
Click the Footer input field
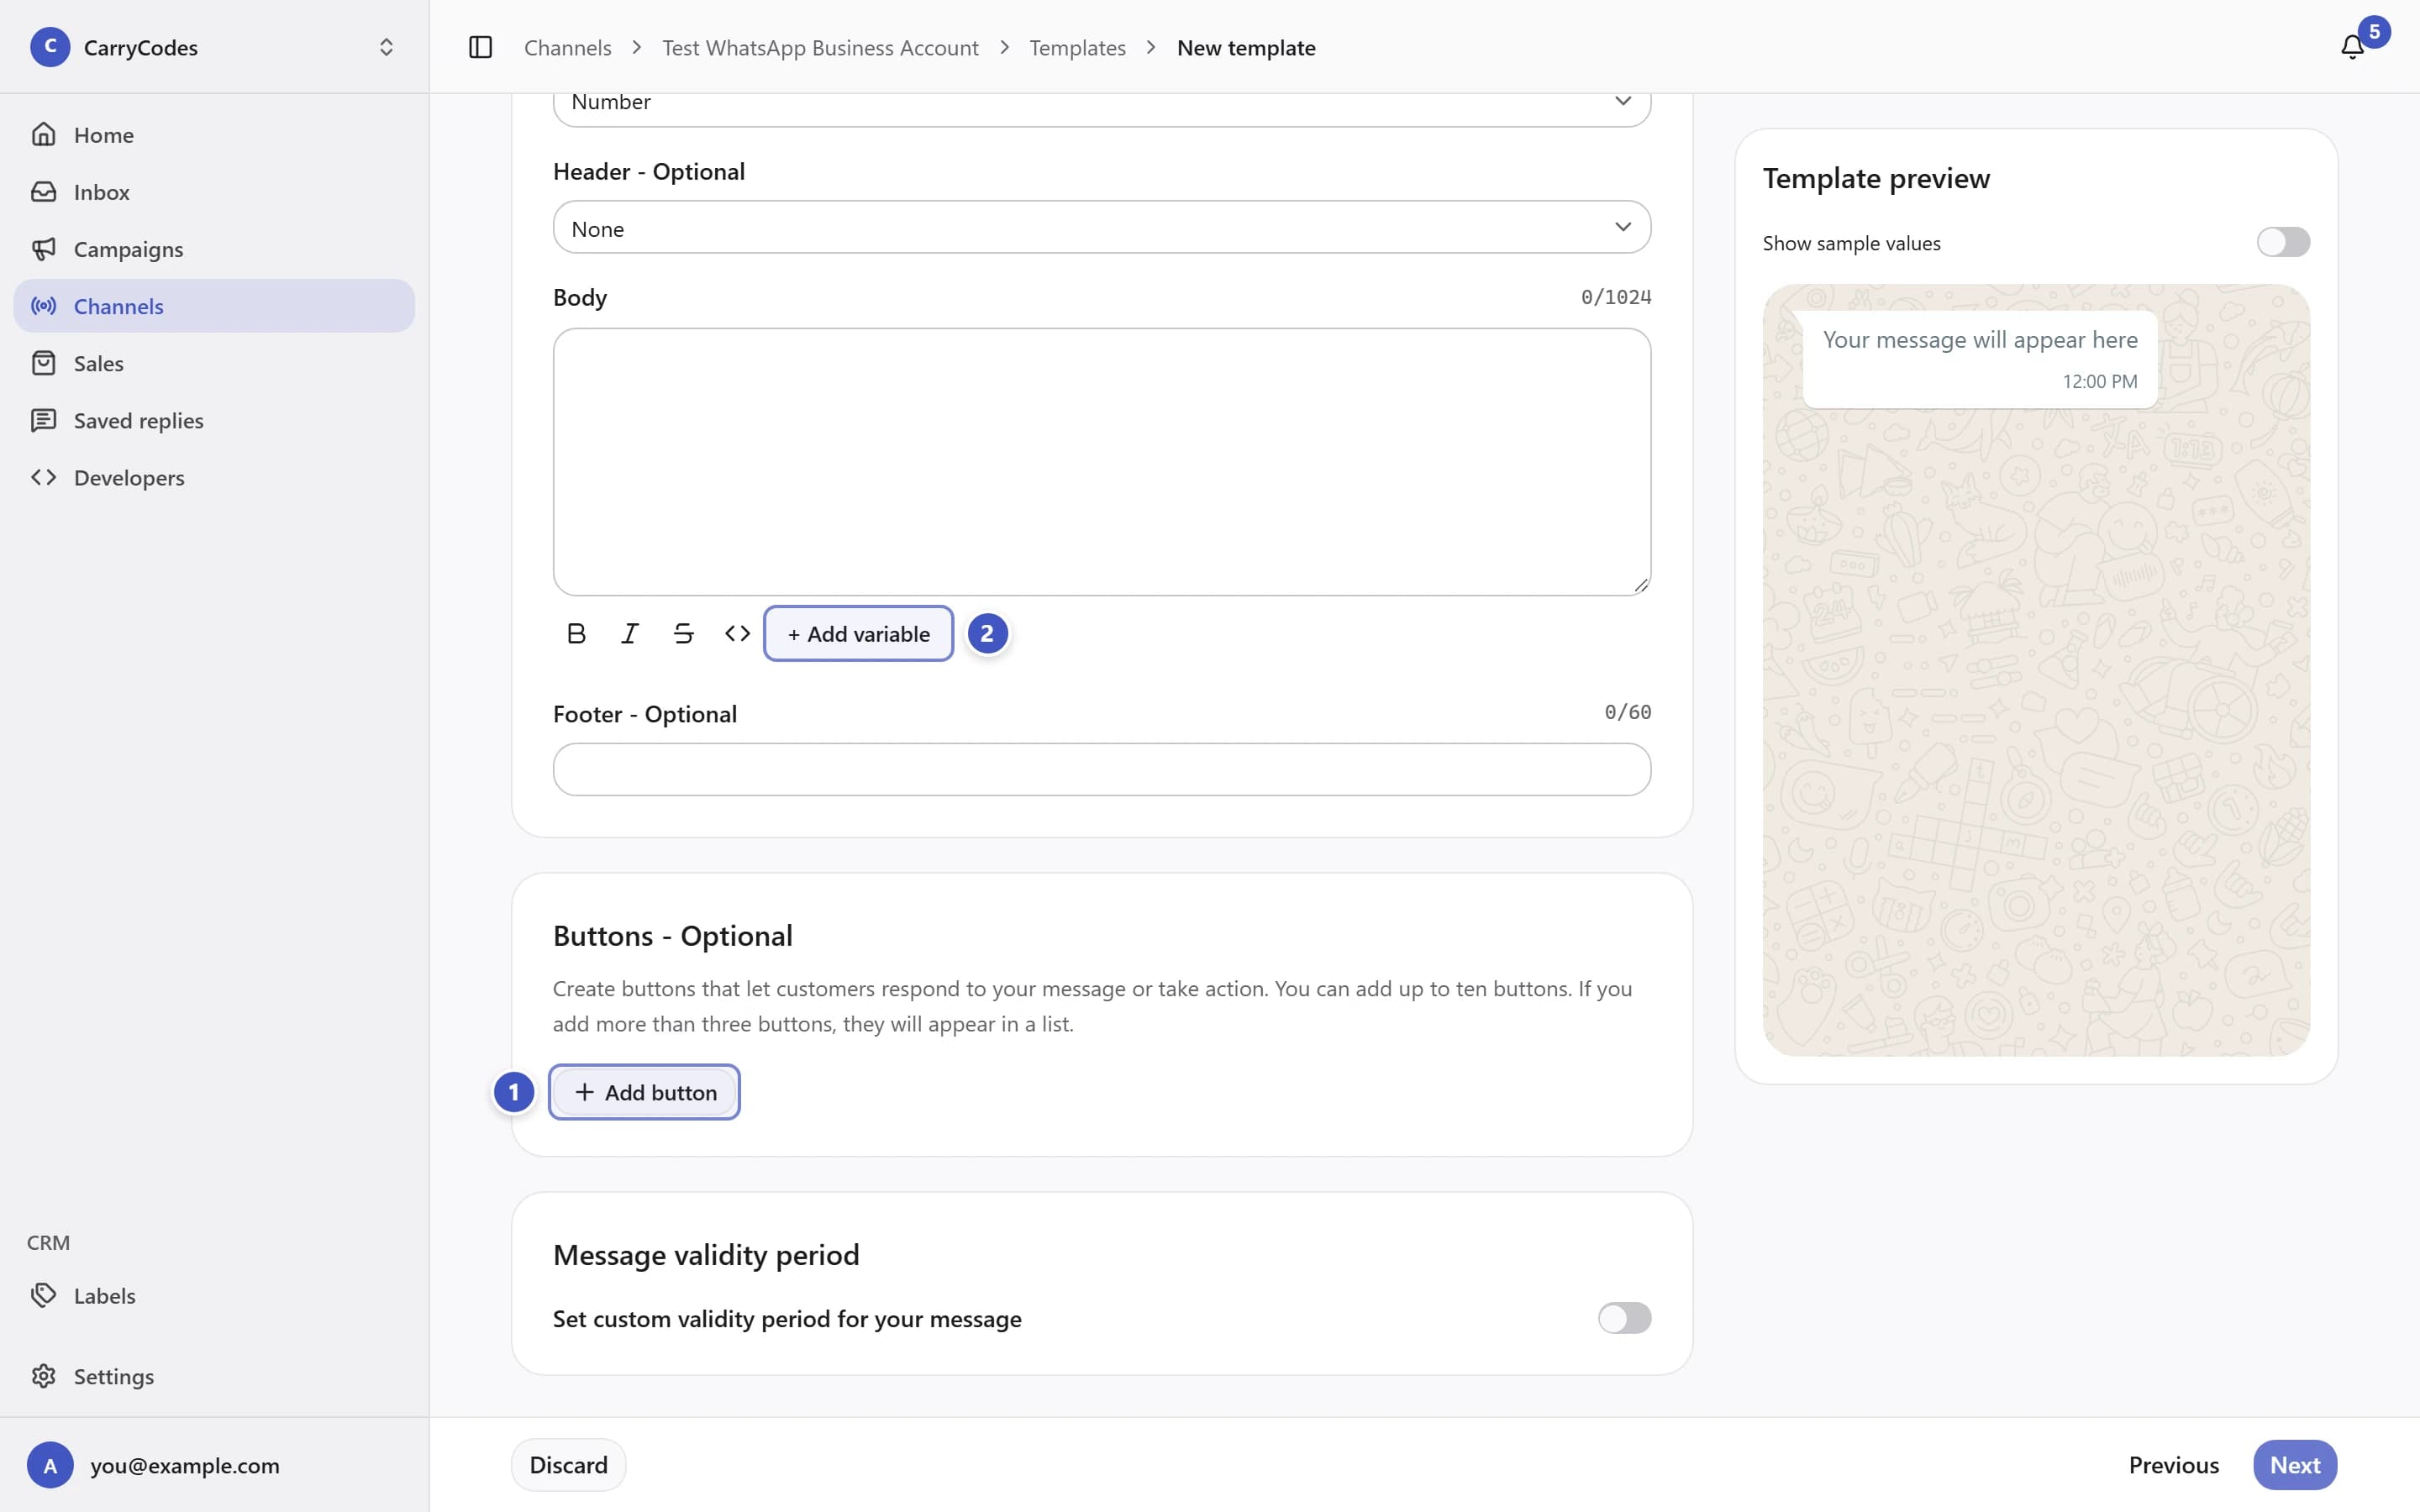pyautogui.click(x=1101, y=769)
